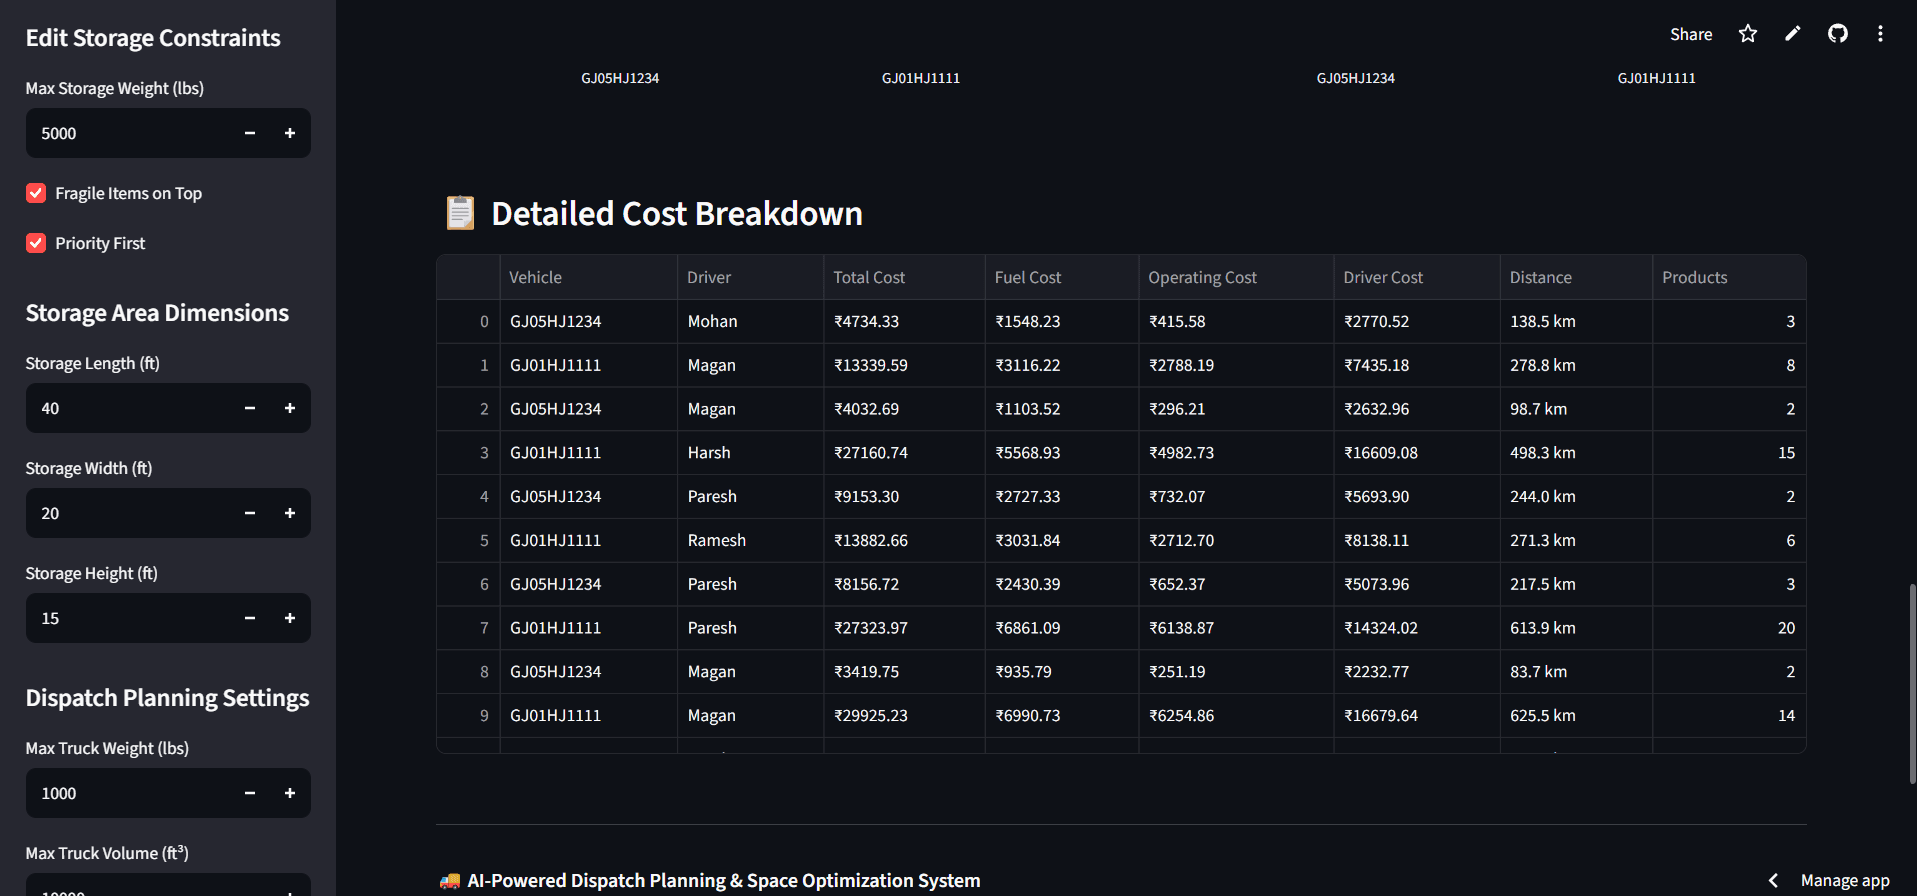Increase Storage Length value

click(x=290, y=408)
